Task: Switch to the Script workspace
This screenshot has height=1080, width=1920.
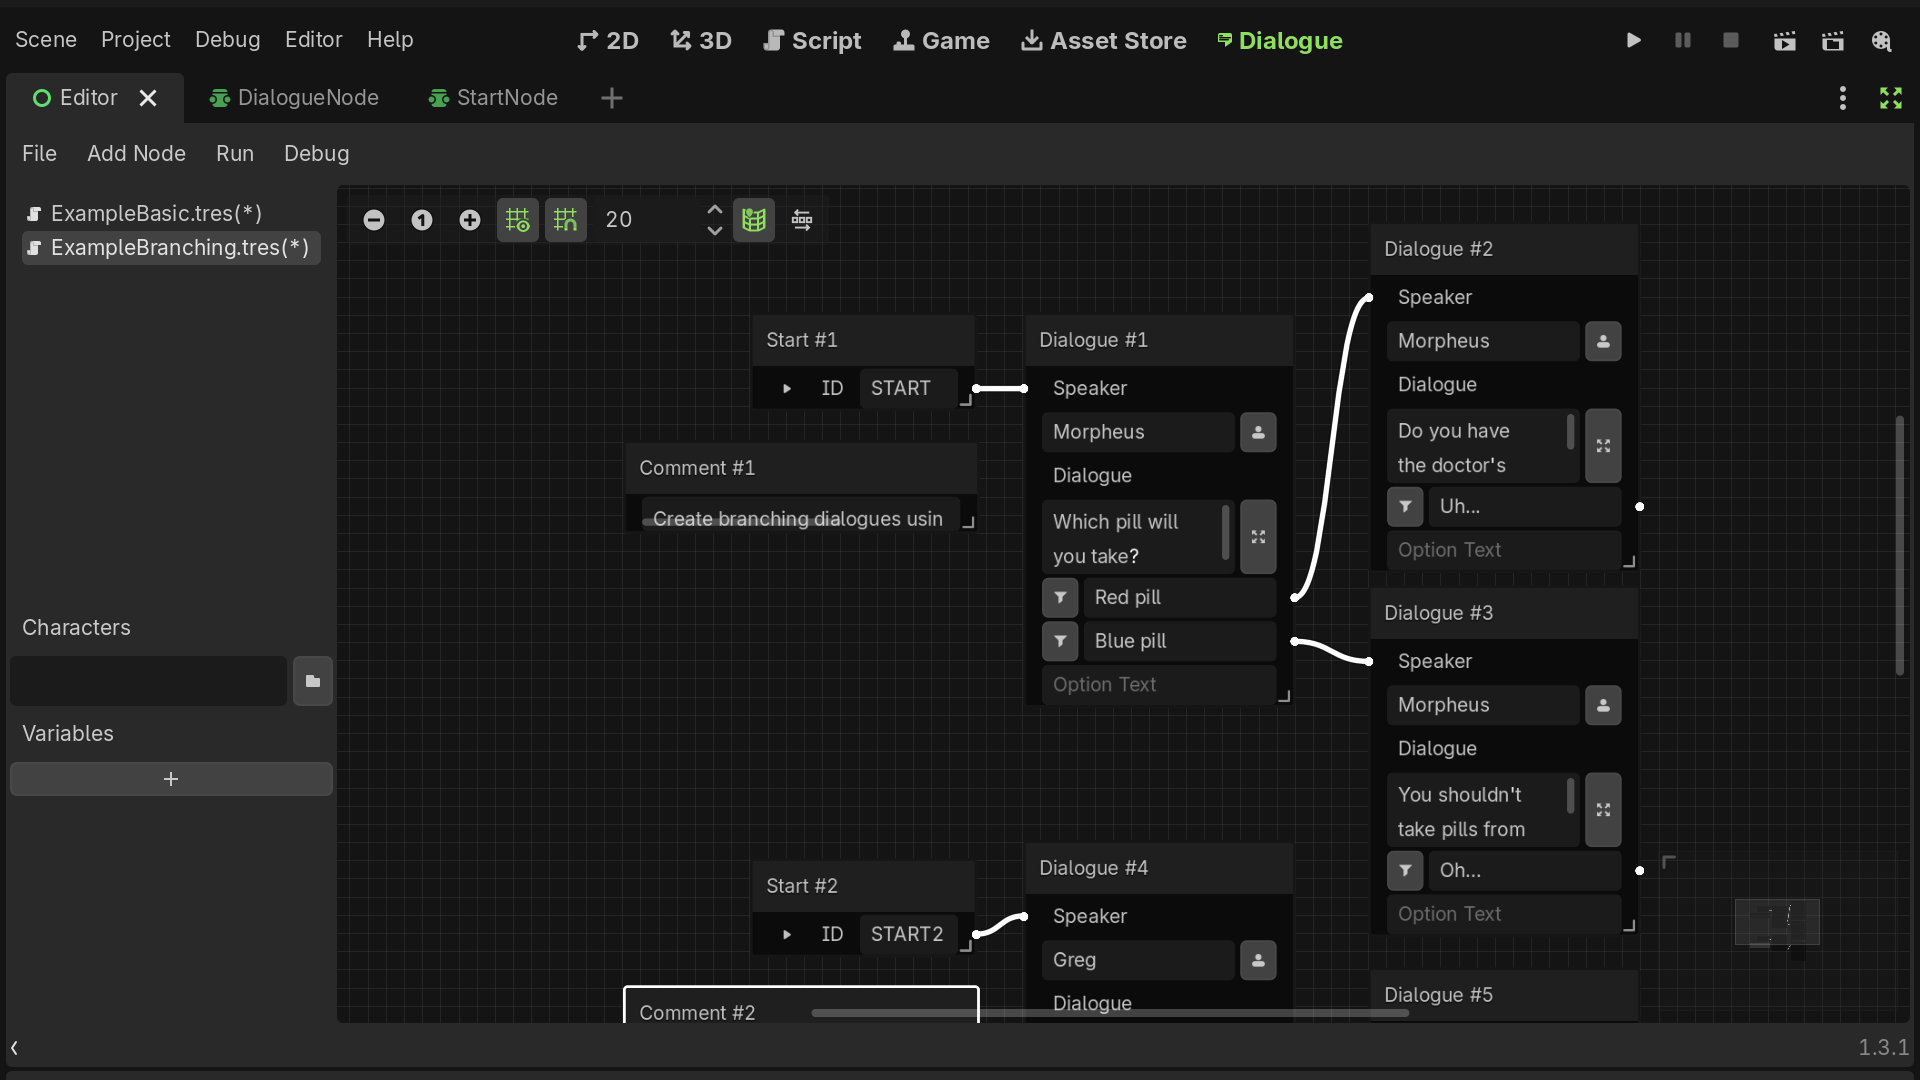Action: click(x=812, y=41)
